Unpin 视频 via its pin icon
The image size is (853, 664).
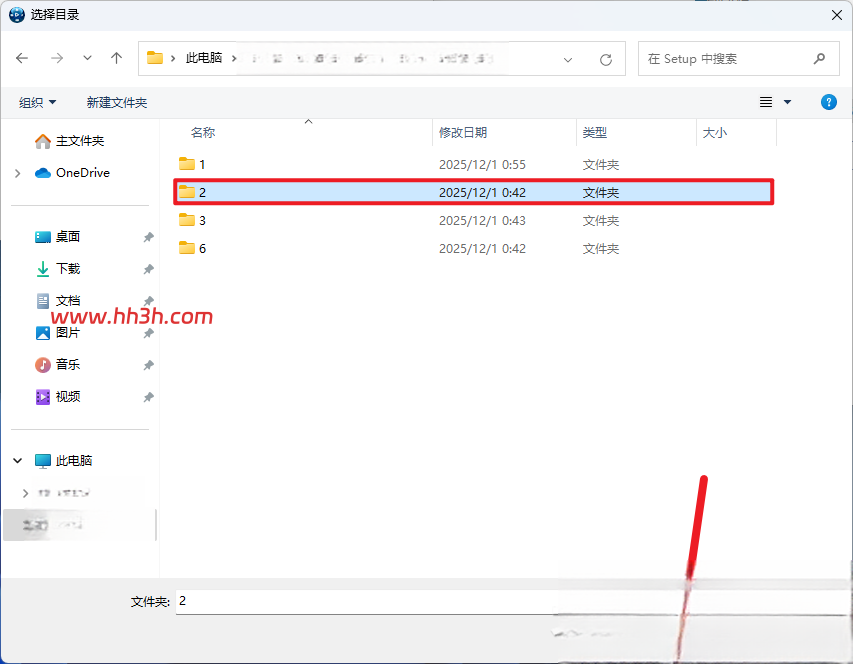[149, 397]
